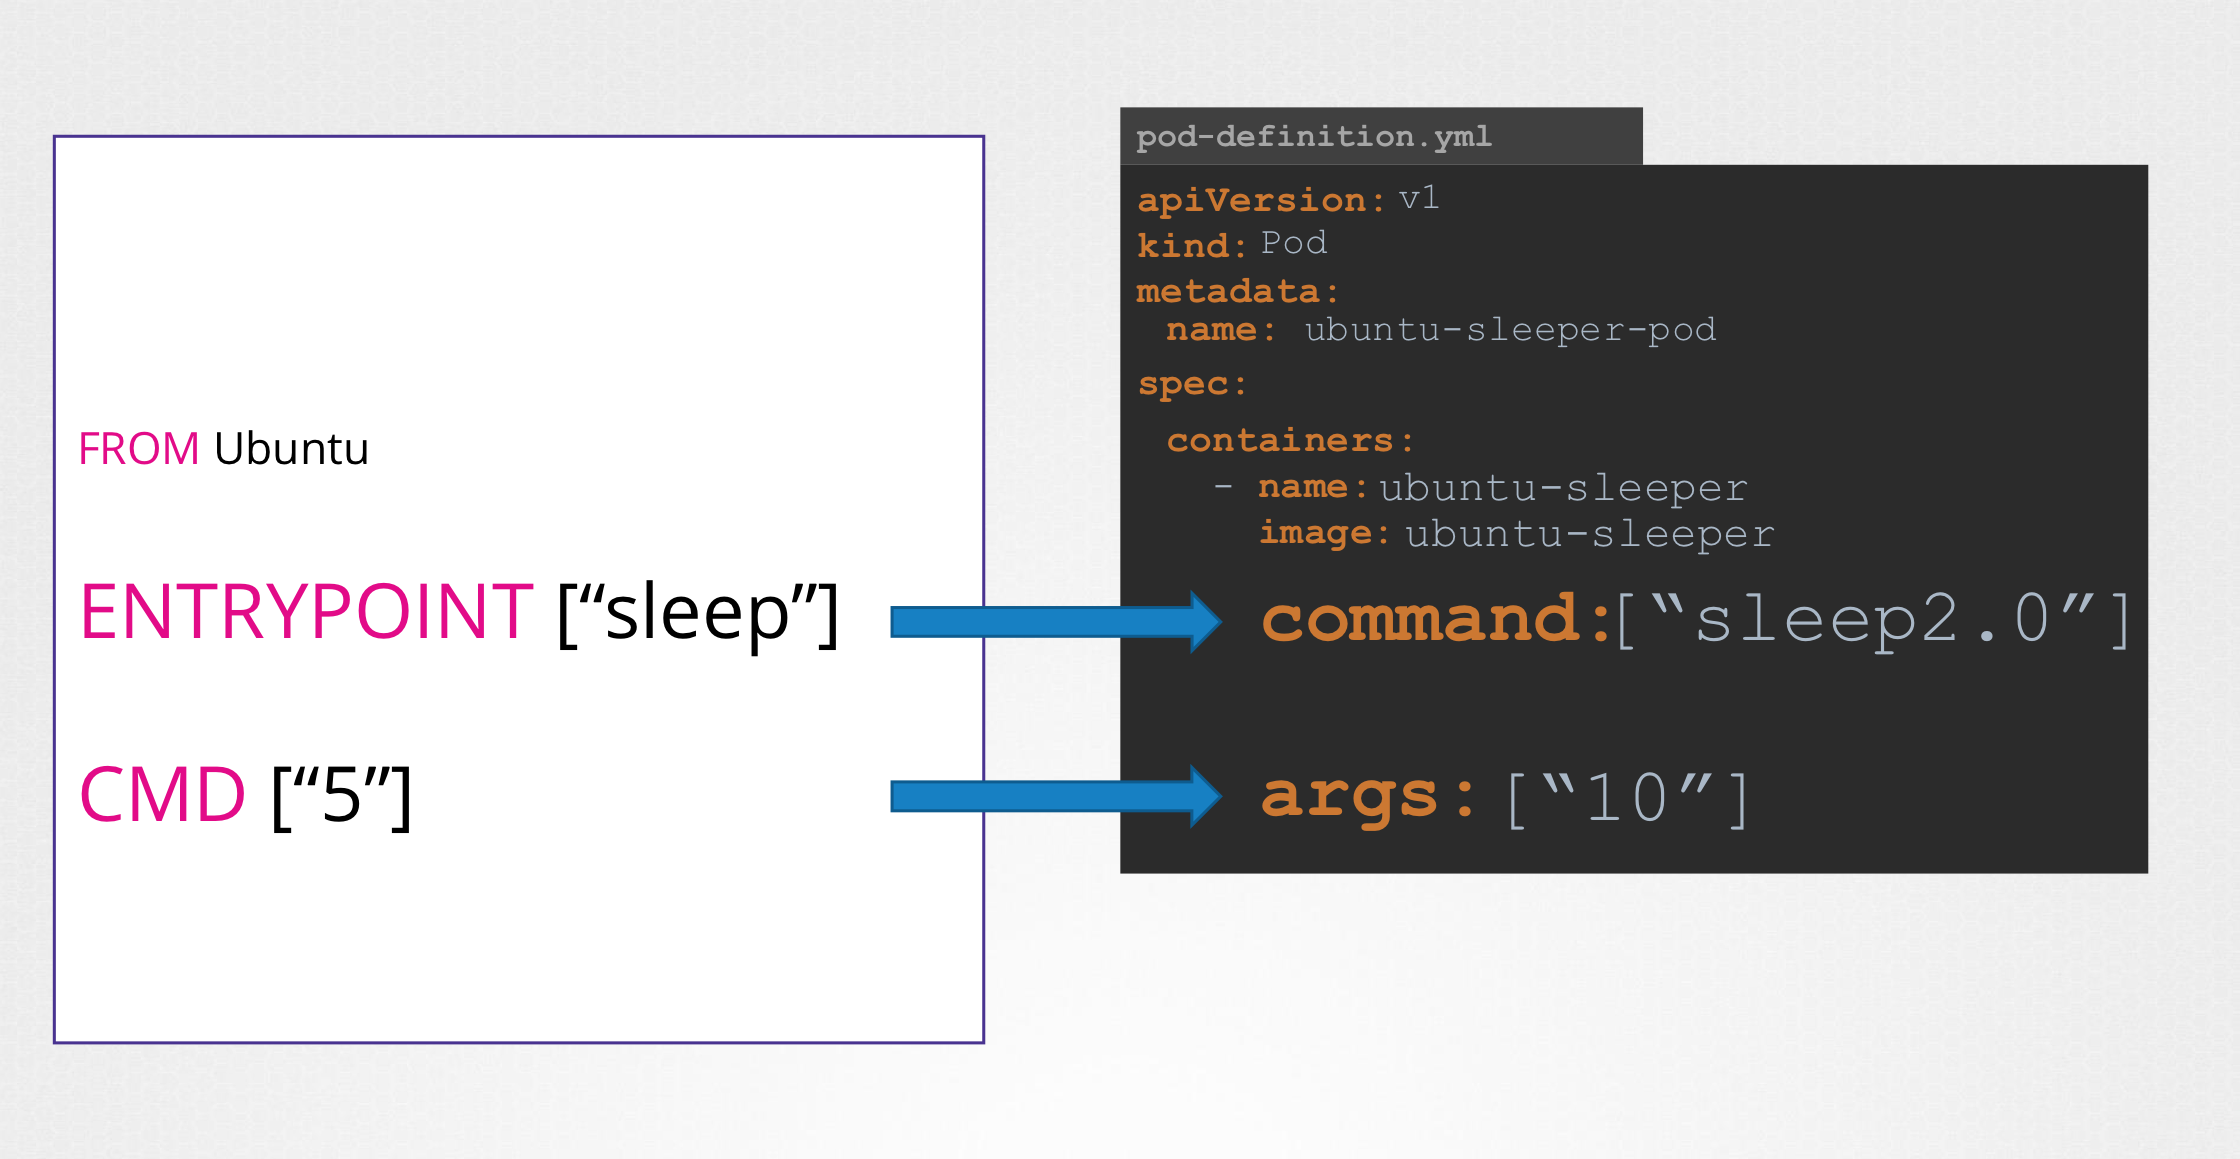The height and width of the screenshot is (1159, 2240).
Task: Click the kind: Pod entry
Action: 1230,243
